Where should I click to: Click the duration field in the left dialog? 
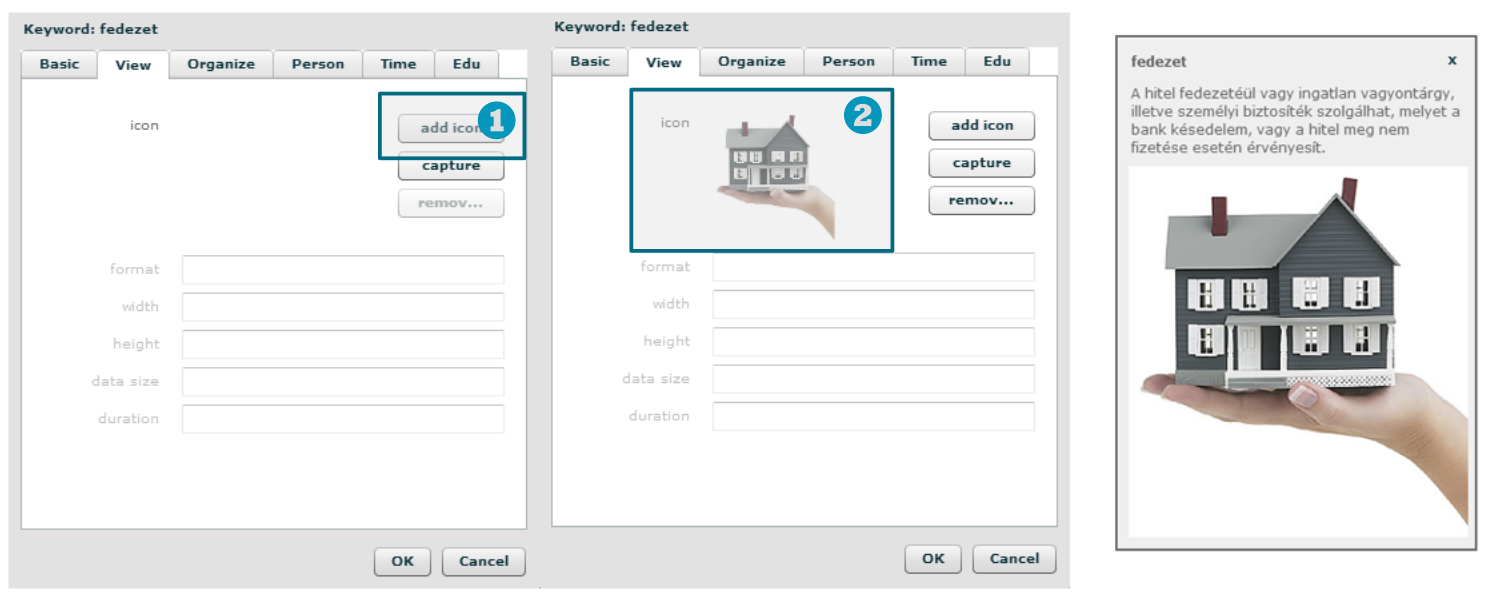tap(343, 419)
